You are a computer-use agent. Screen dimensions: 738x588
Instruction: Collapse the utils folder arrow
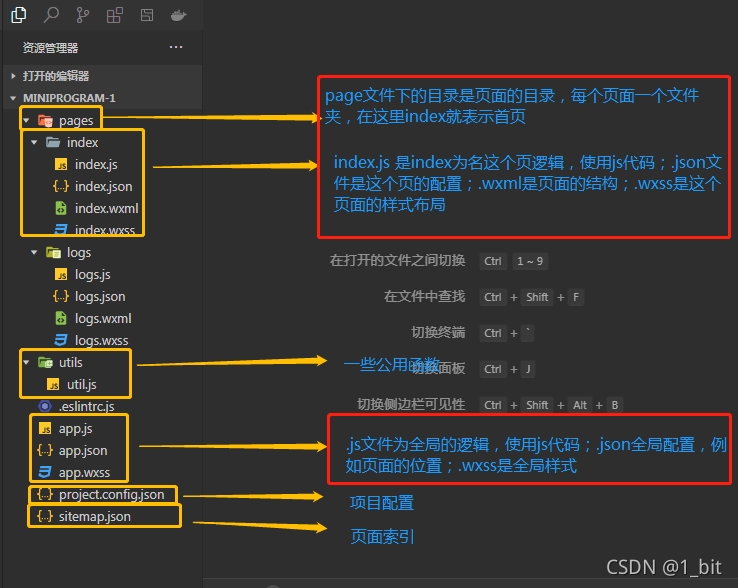(26, 362)
